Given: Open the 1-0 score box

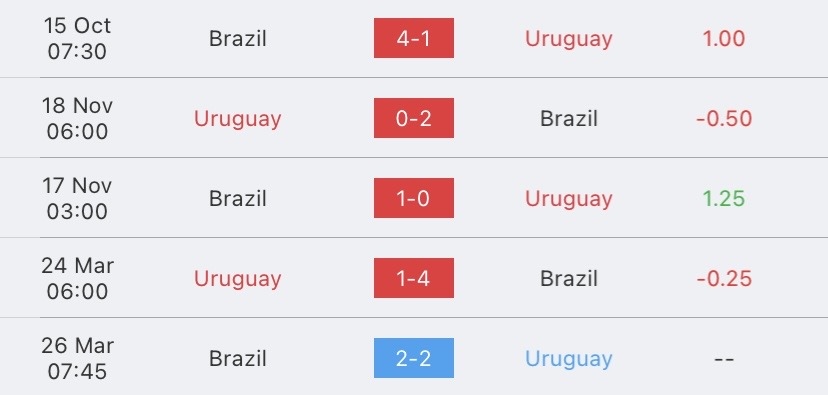Looking at the screenshot, I should click(x=413, y=198).
